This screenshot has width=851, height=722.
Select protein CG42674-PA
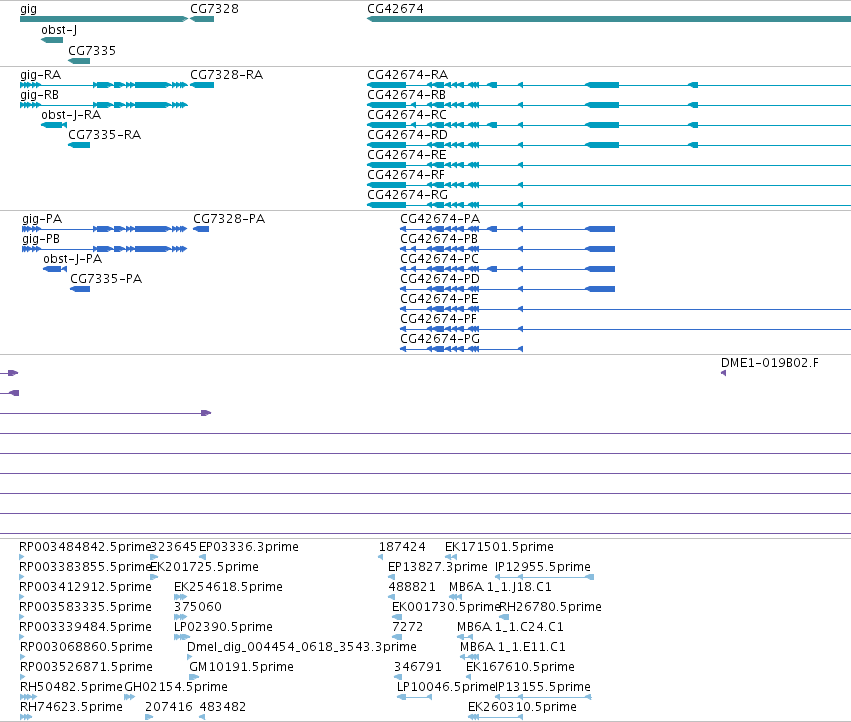pyautogui.click(x=440, y=219)
